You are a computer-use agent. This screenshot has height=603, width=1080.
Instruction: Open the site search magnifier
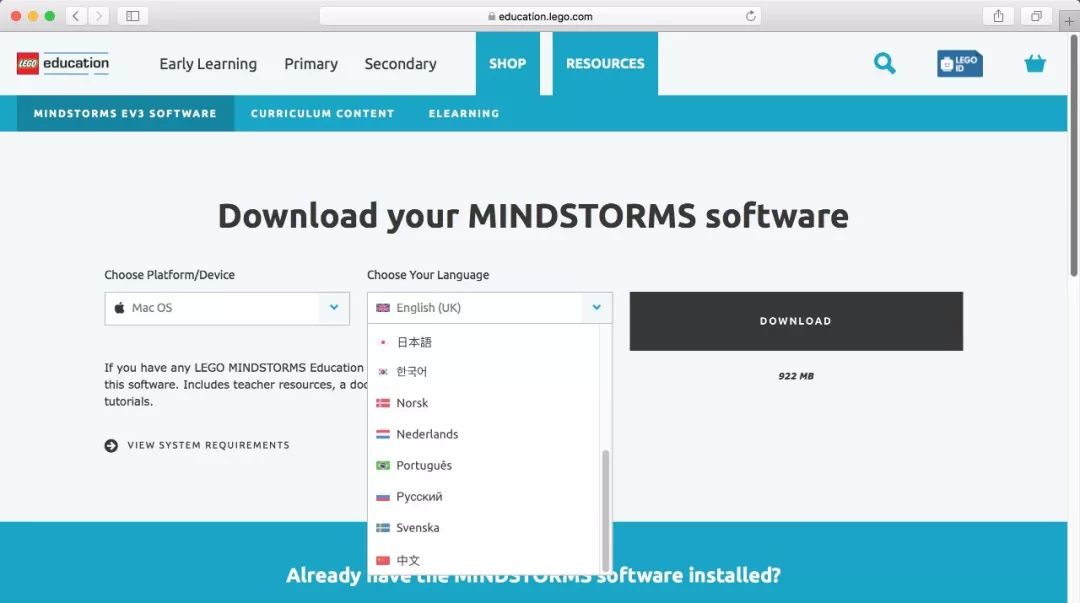tap(884, 63)
